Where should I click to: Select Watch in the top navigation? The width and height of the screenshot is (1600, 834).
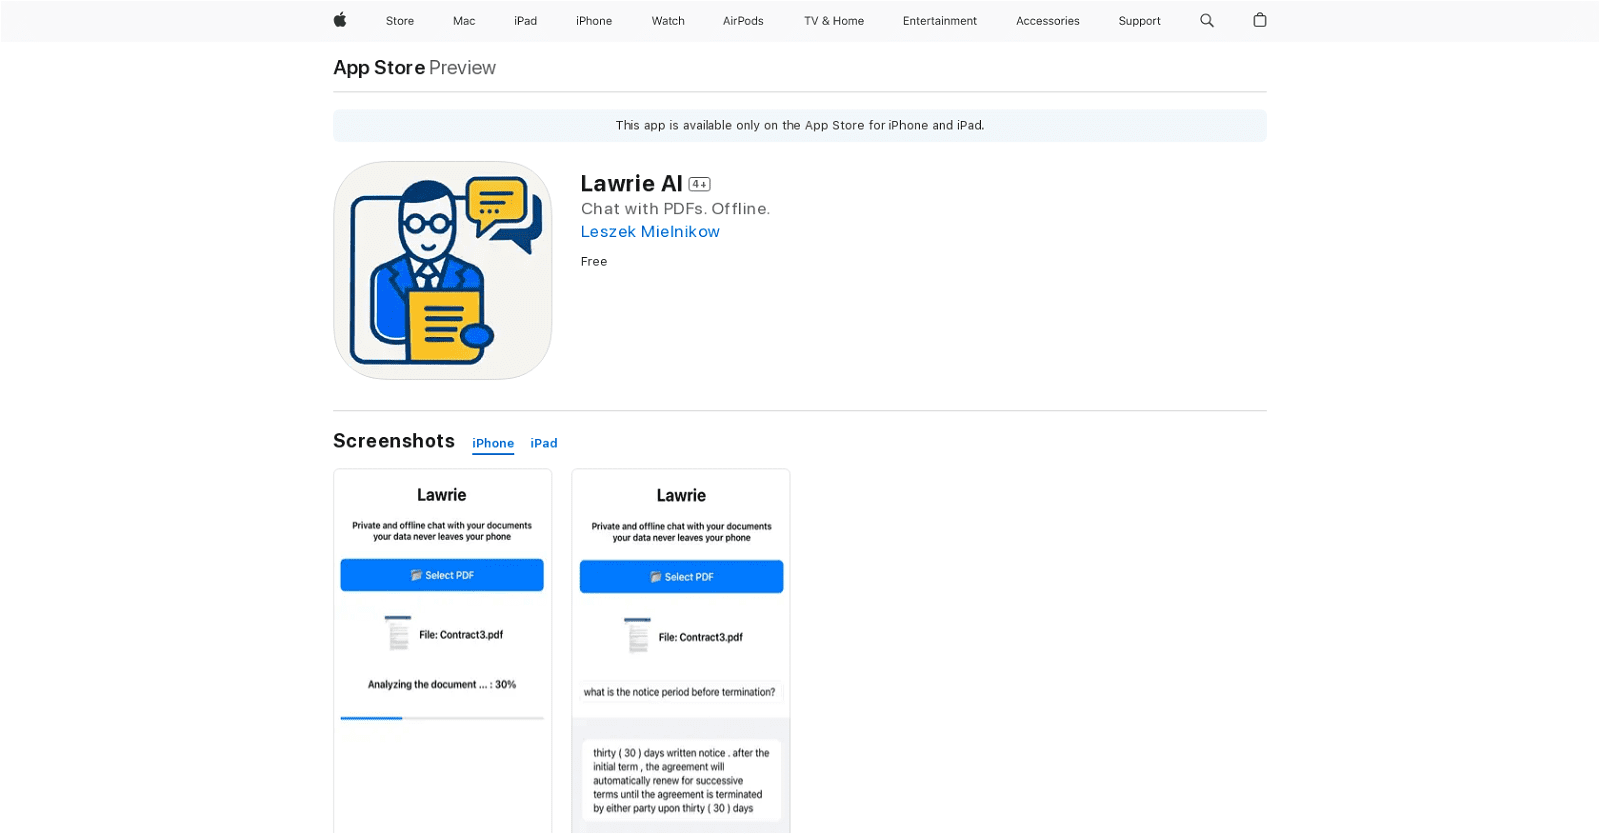668,21
